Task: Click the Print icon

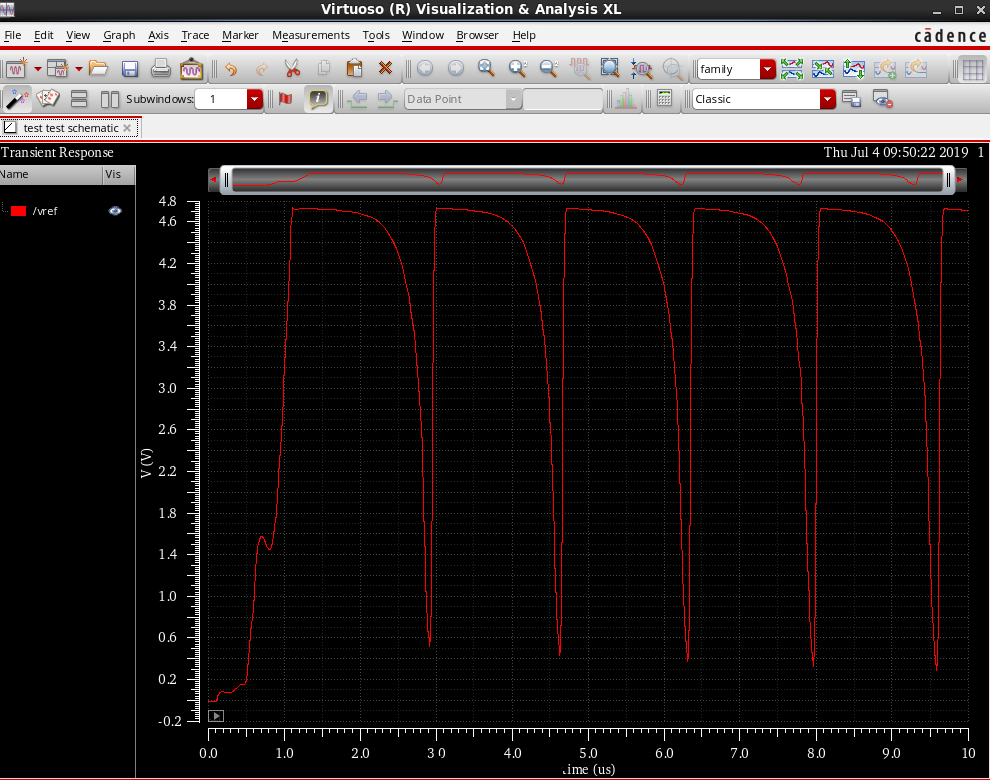Action: tap(160, 69)
